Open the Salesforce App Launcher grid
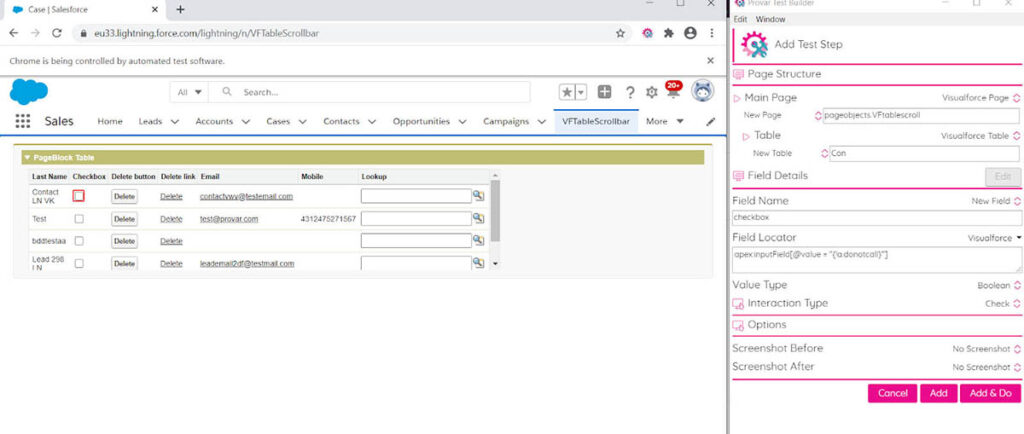Image resolution: width=1024 pixels, height=434 pixels. click(x=23, y=121)
